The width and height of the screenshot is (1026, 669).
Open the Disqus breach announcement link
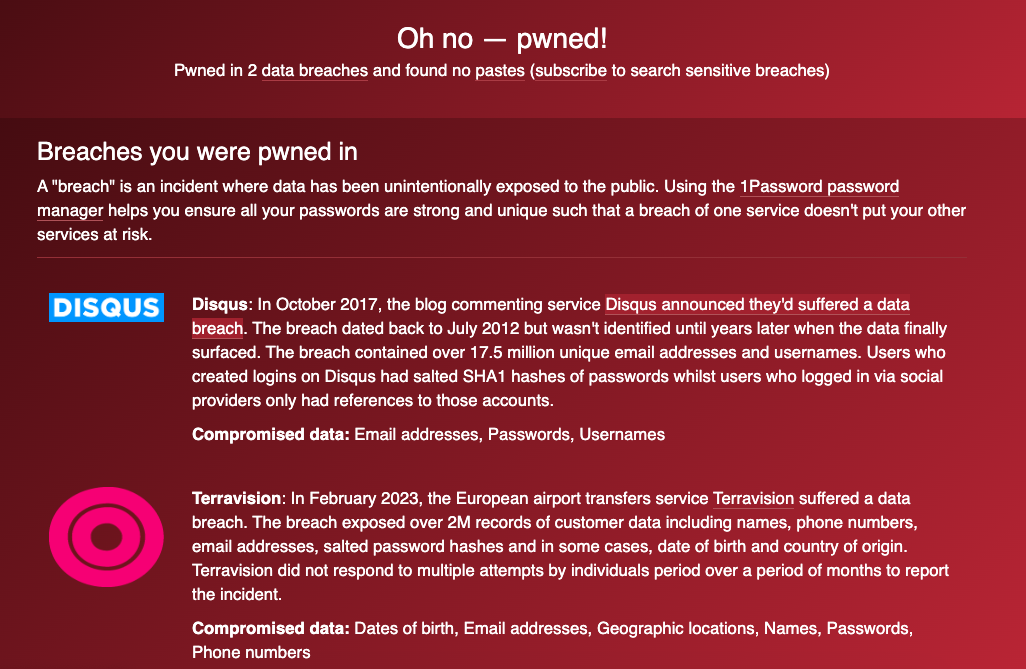tap(757, 304)
